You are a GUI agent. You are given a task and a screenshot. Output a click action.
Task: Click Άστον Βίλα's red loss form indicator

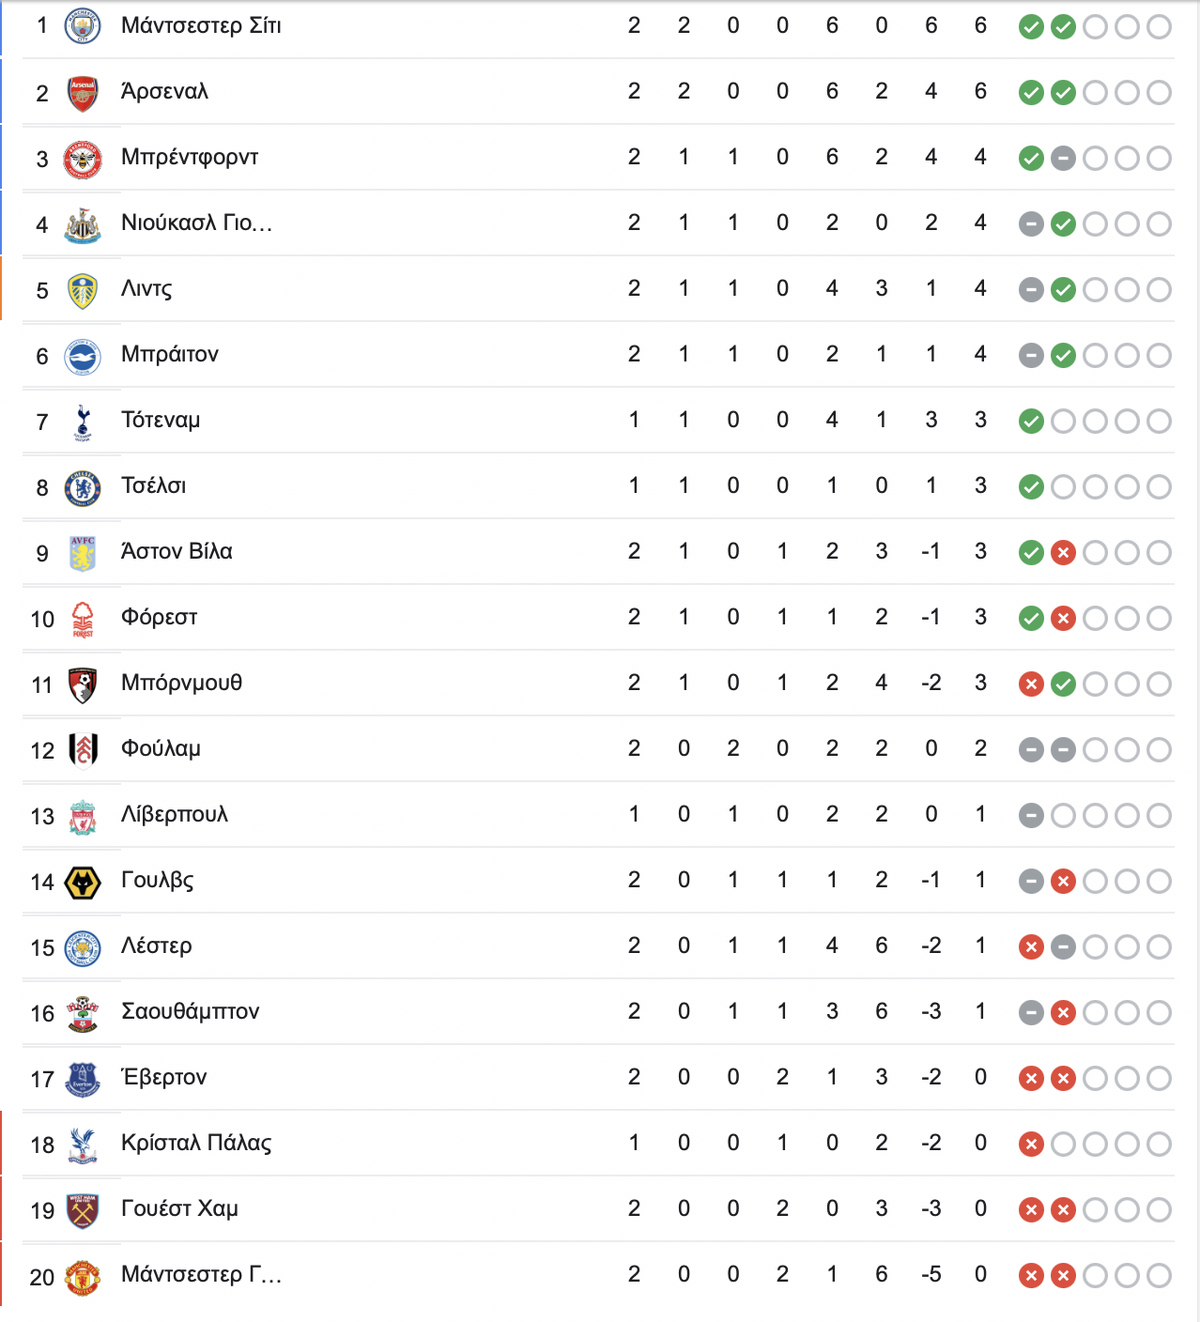click(1063, 553)
